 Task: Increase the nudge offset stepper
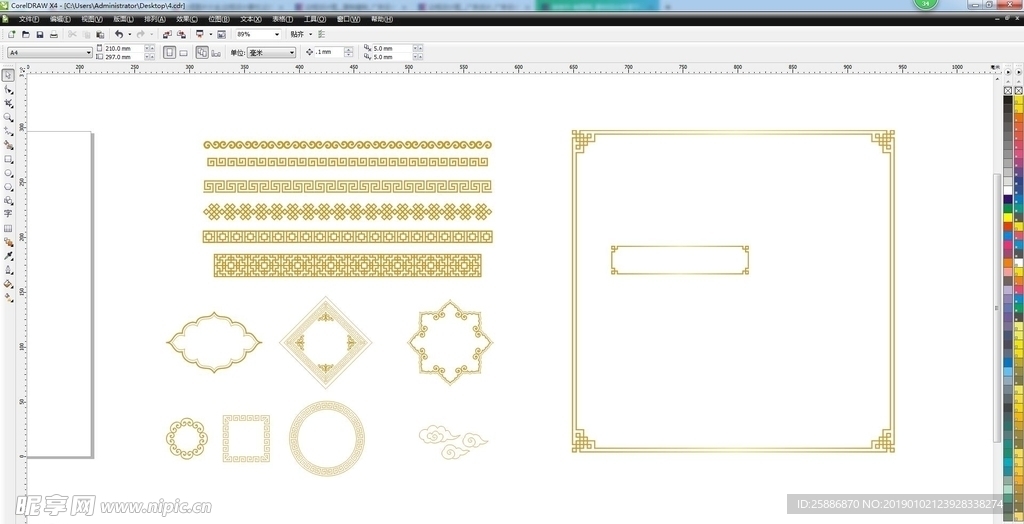click(349, 50)
